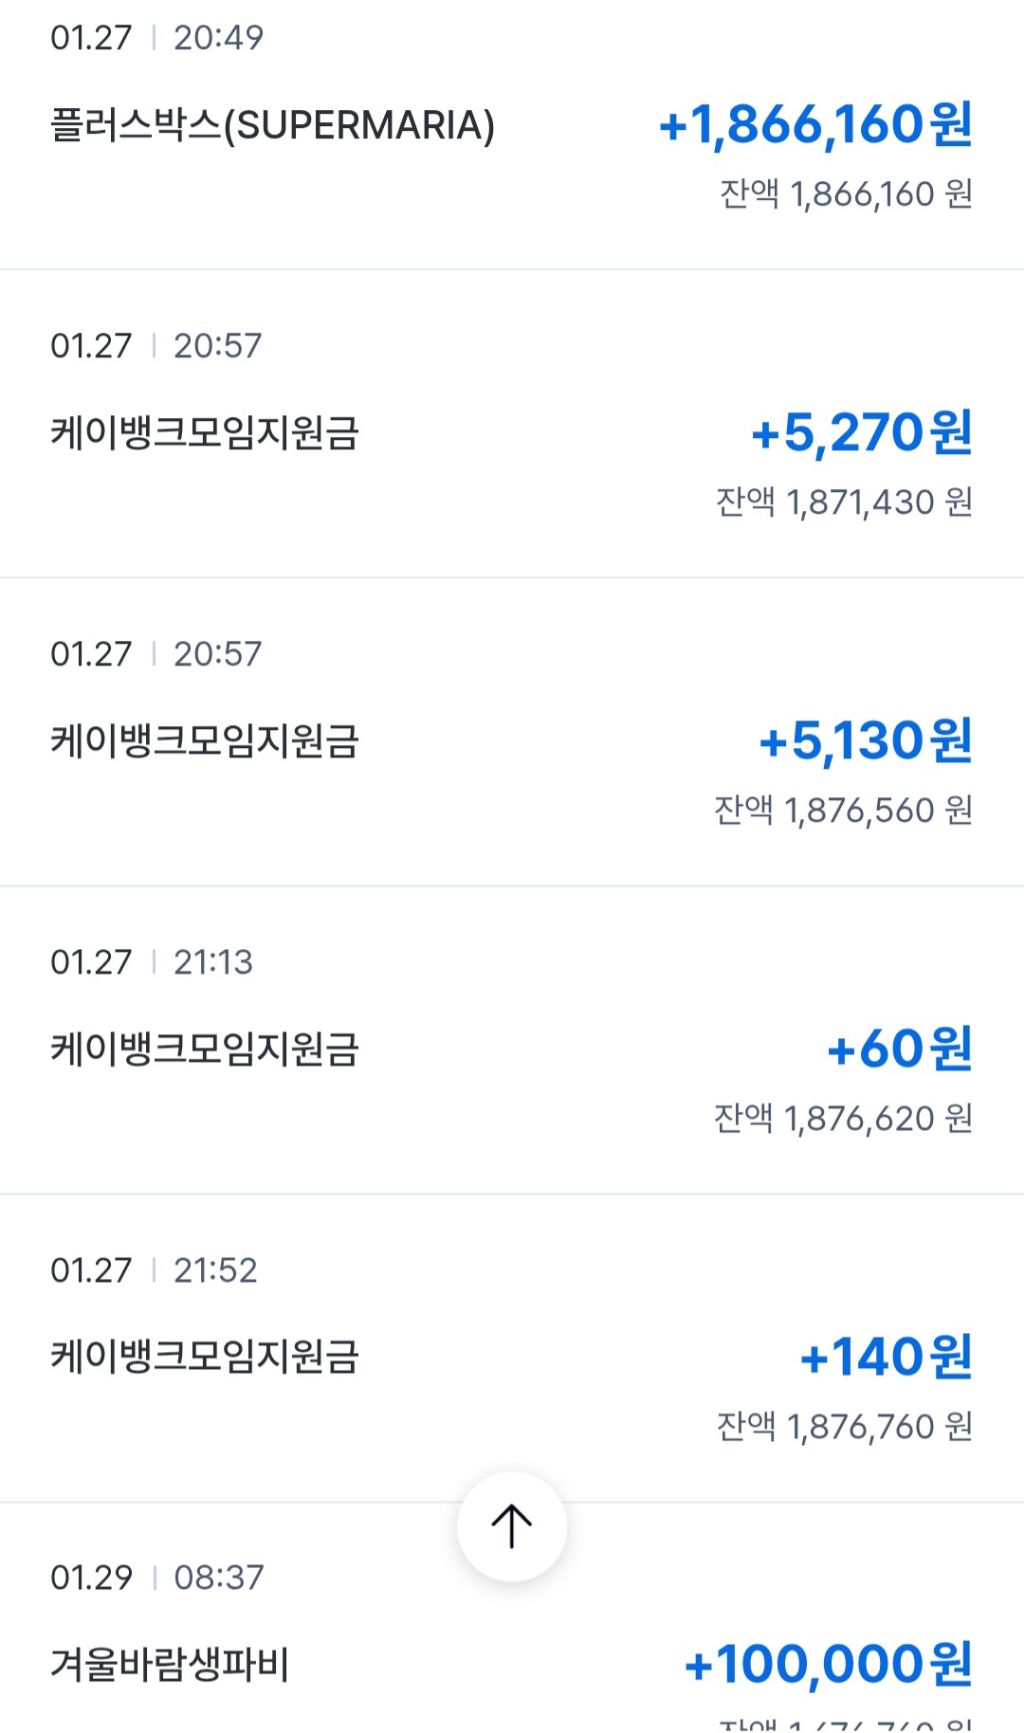This screenshot has height=1733, width=1024.
Task: Select the +5,130원 deposit amount
Action: 865,741
